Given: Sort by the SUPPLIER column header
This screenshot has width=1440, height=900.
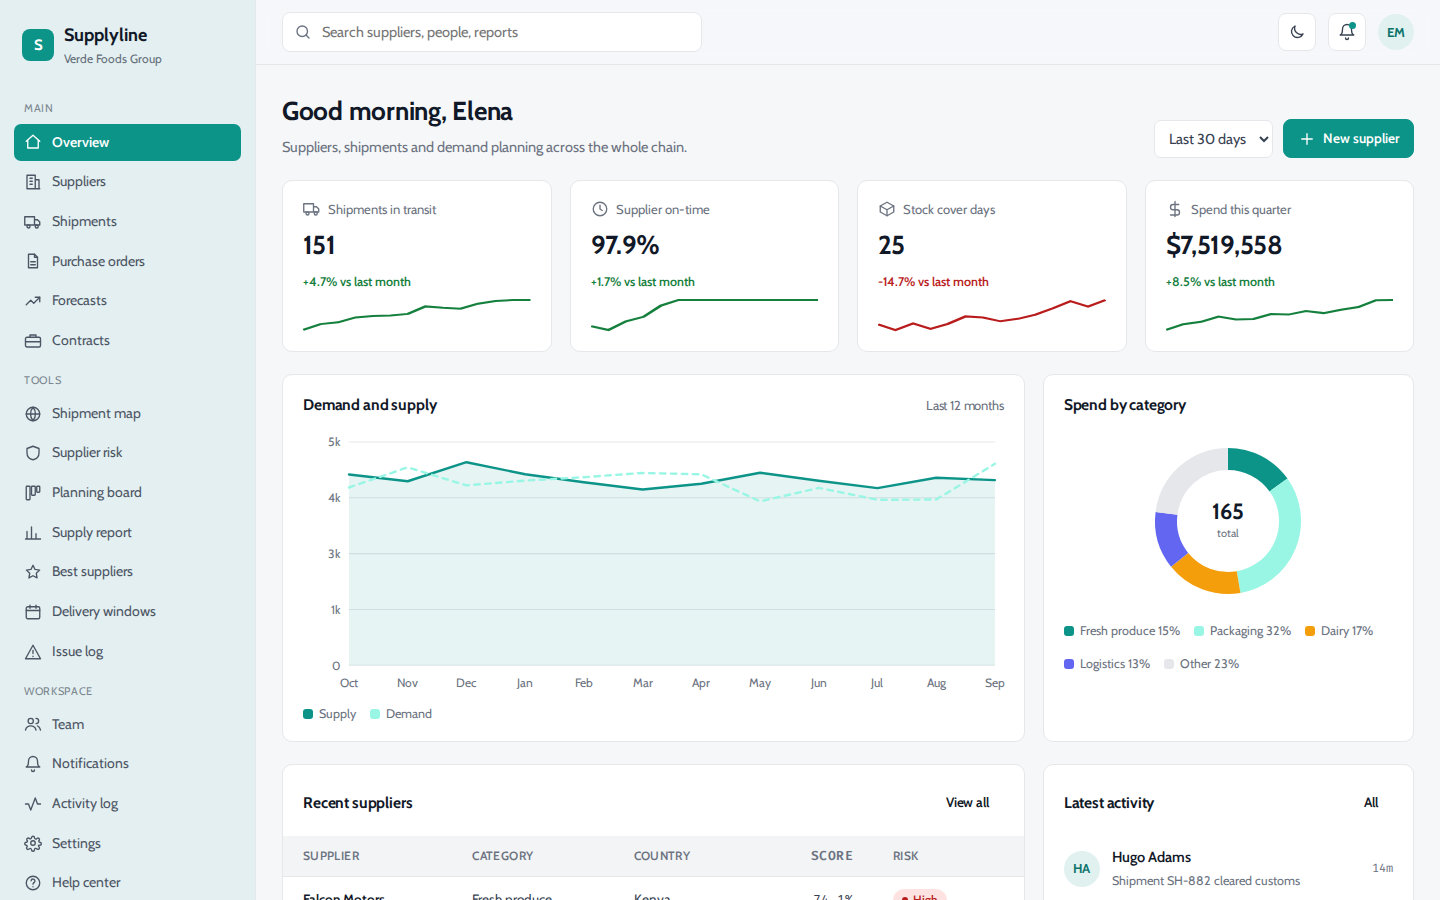Looking at the screenshot, I should [x=331, y=856].
